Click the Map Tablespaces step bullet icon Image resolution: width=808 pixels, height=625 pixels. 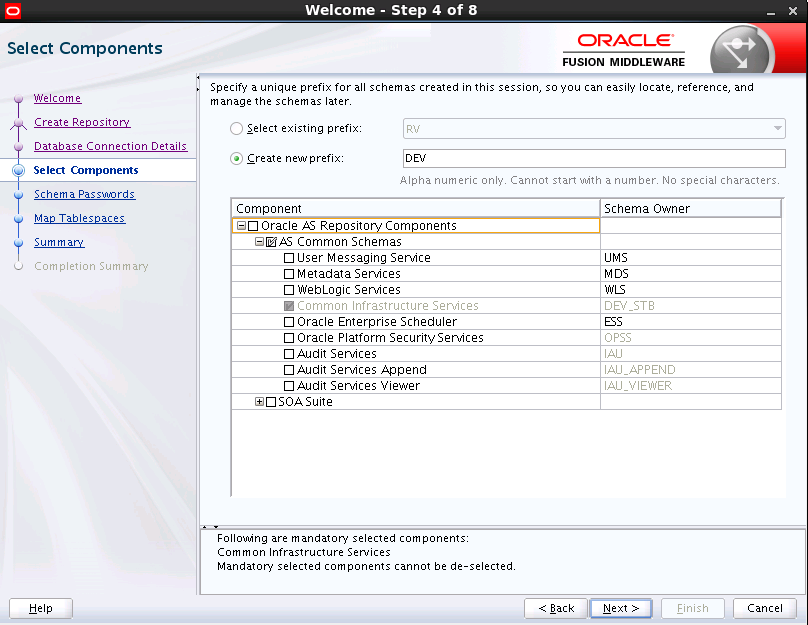click(19, 218)
